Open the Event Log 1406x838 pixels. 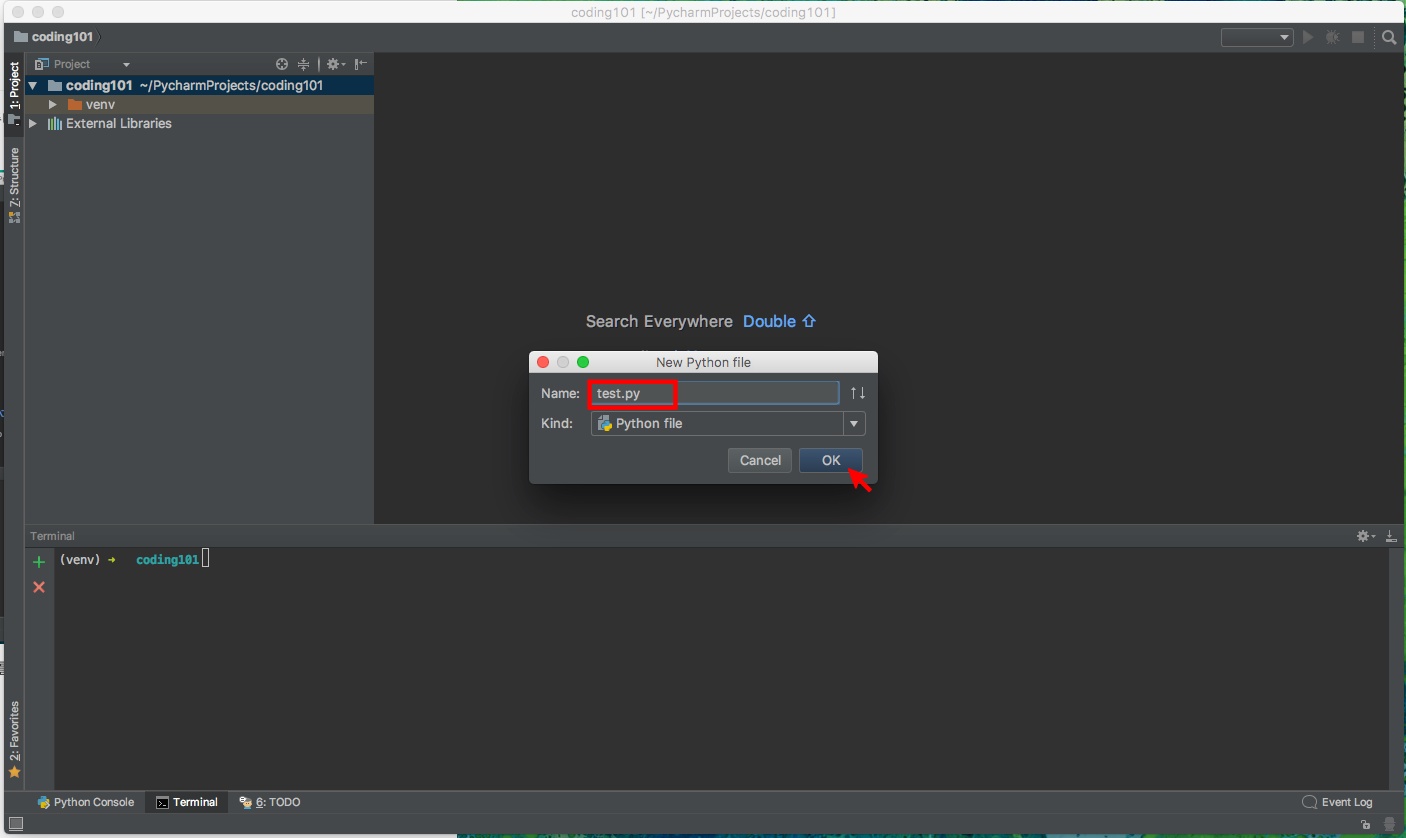[1338, 802]
